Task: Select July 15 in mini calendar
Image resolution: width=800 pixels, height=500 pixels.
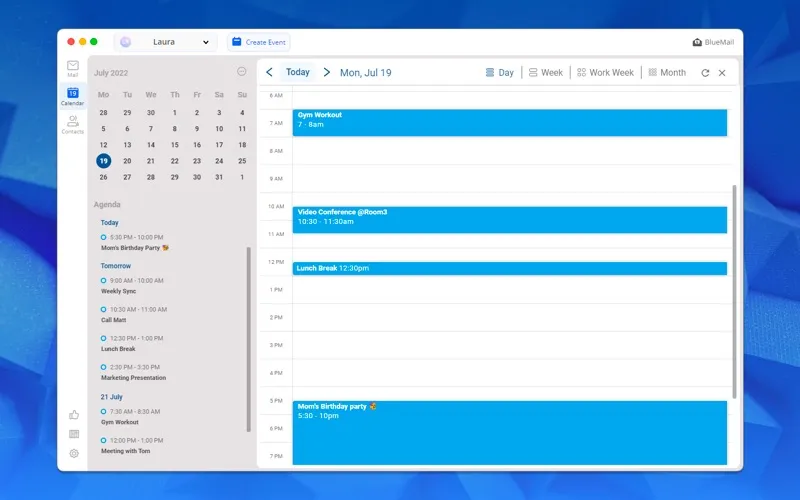Action: [x=174, y=145]
